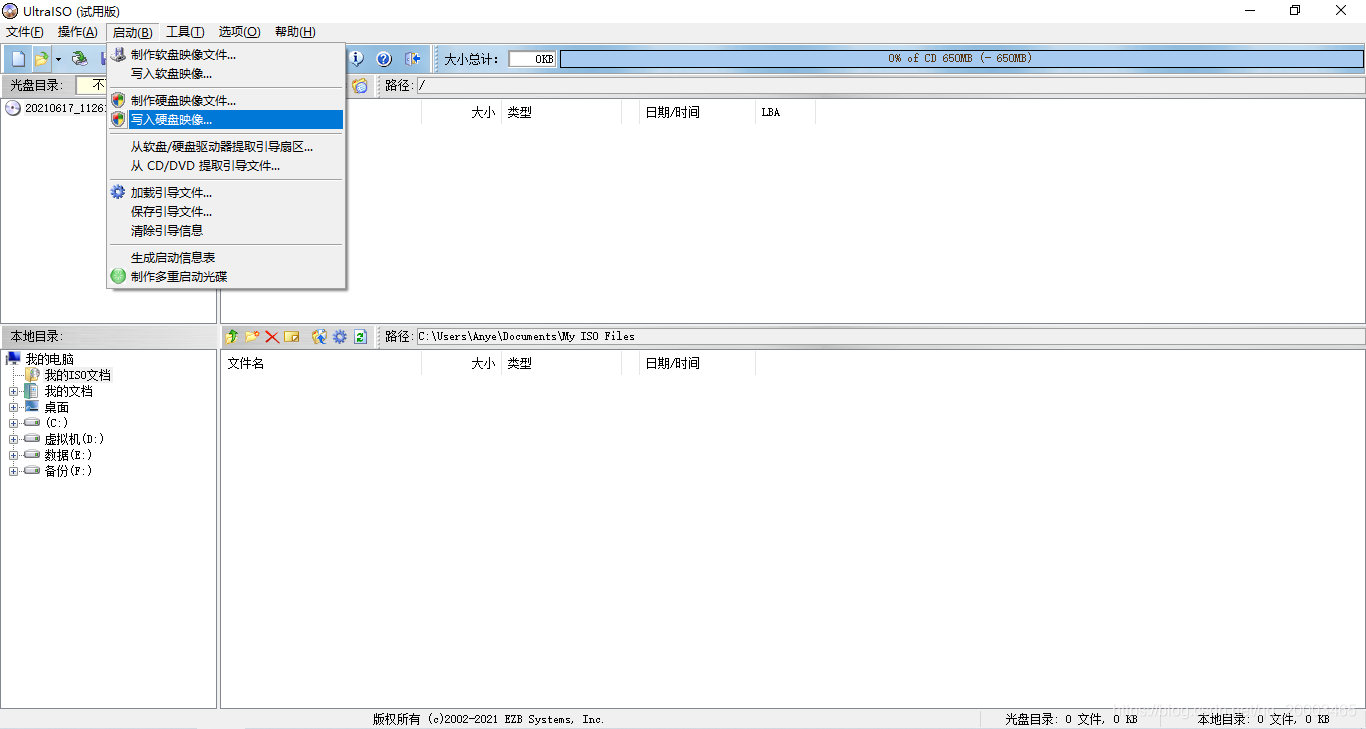Choose 从软盘/硬盘驱动器提取引导扇区...

click(226, 146)
